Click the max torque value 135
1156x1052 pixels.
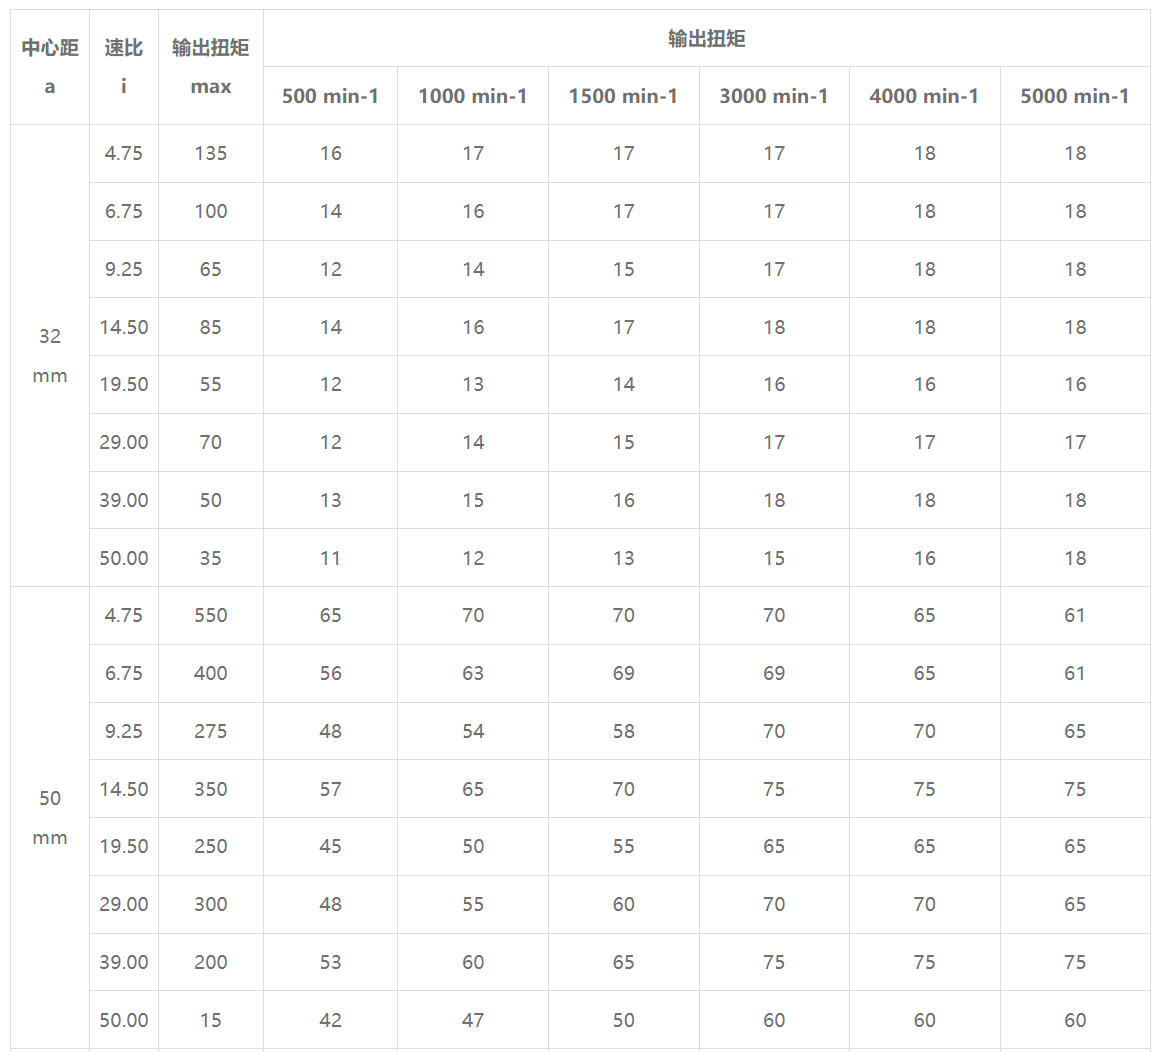tap(211, 153)
